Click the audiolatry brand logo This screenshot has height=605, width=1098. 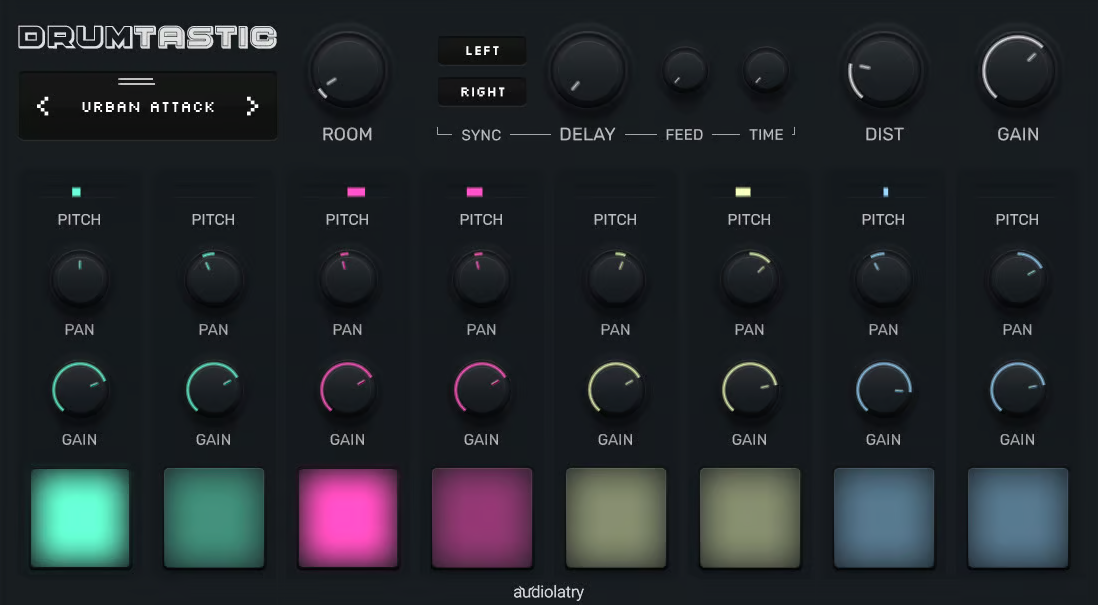pyautogui.click(x=548, y=592)
